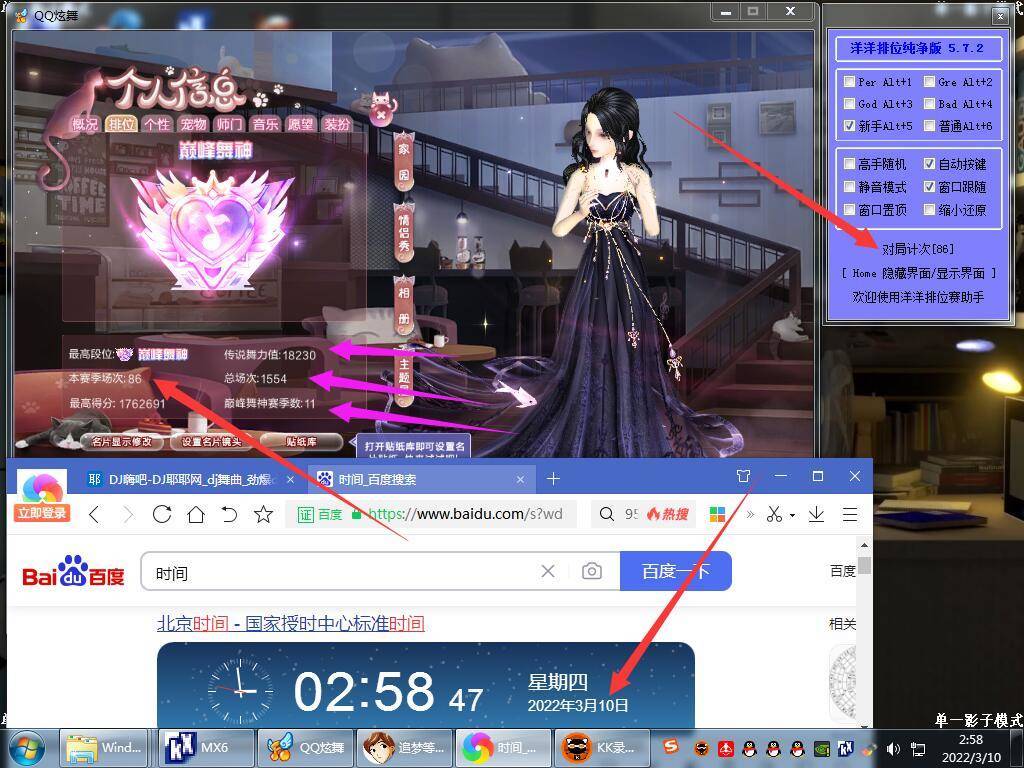1024x768 pixels.
Task: Open a new browser tab with plus
Action: (553, 479)
